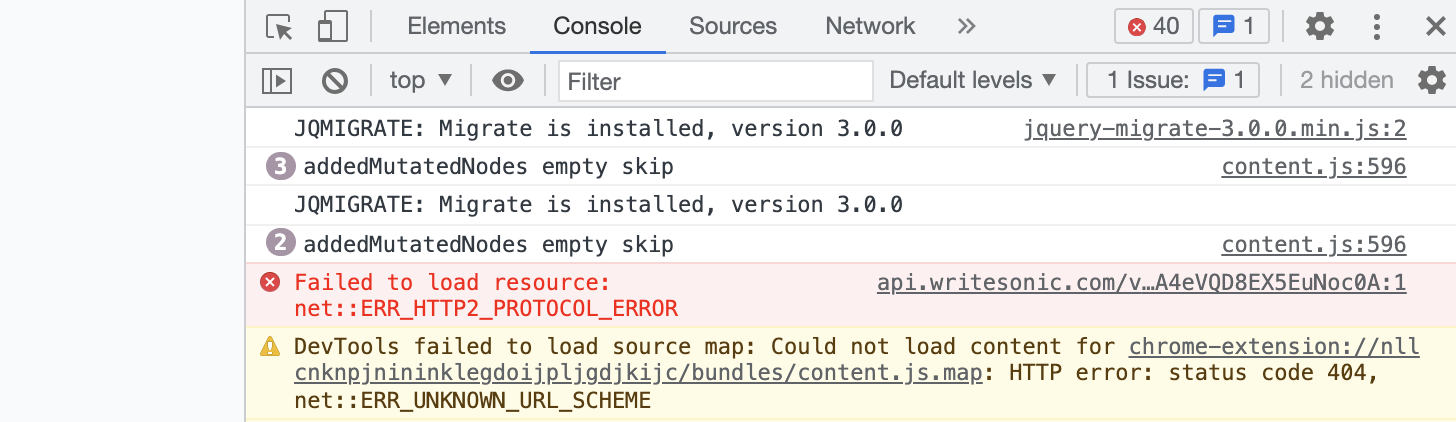
Task: Open console settings gear beside 2 hidden
Action: [1432, 80]
